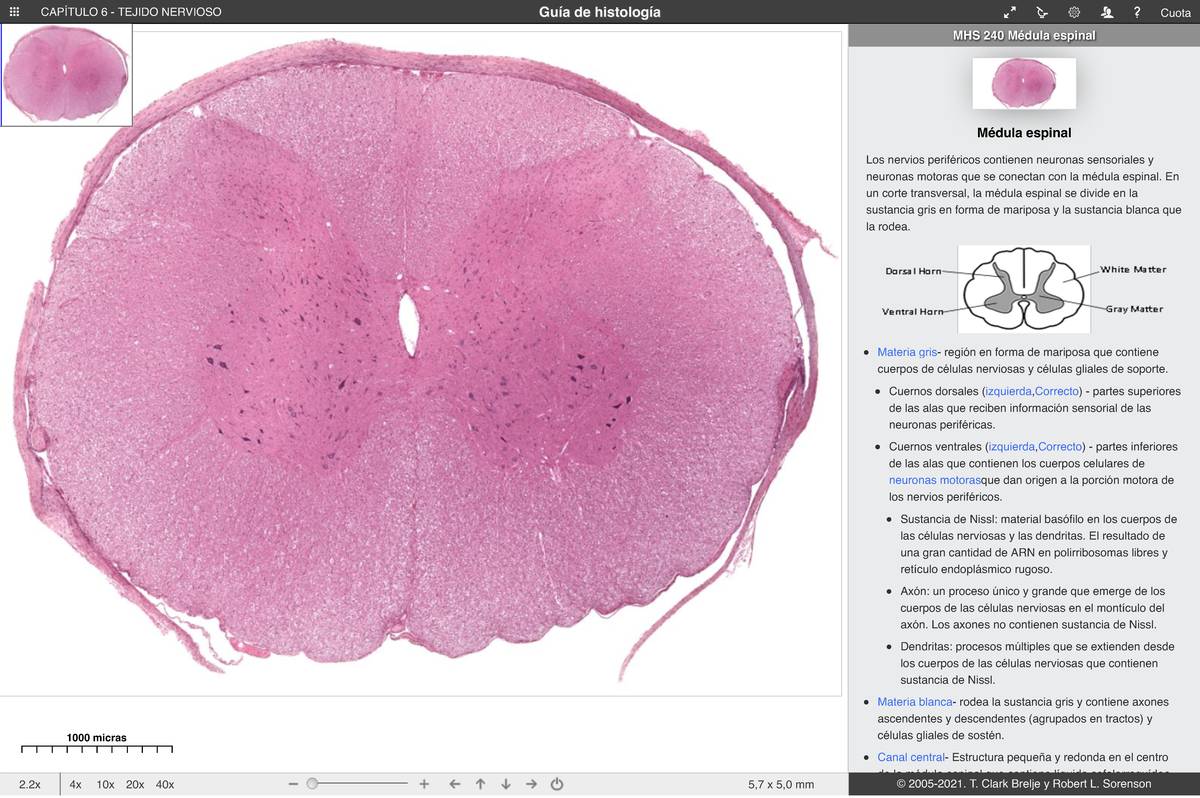
Task: Click Correcto link for Cuernos dorsales
Action: [1058, 390]
